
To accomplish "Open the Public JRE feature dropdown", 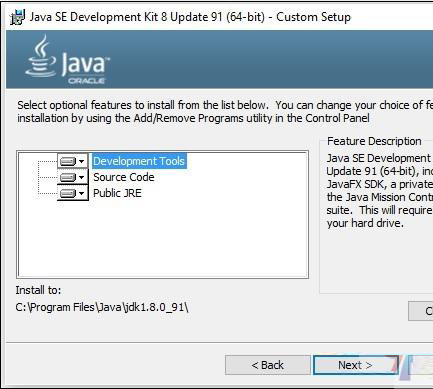I will (73, 193).
